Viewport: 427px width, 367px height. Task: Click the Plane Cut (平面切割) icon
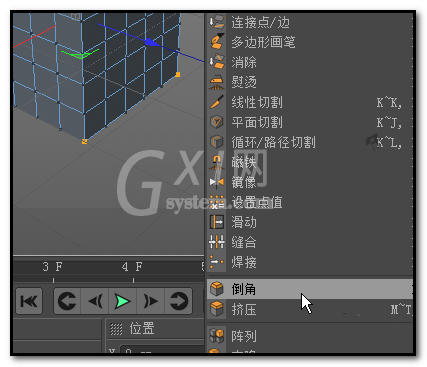pyautogui.click(x=217, y=122)
